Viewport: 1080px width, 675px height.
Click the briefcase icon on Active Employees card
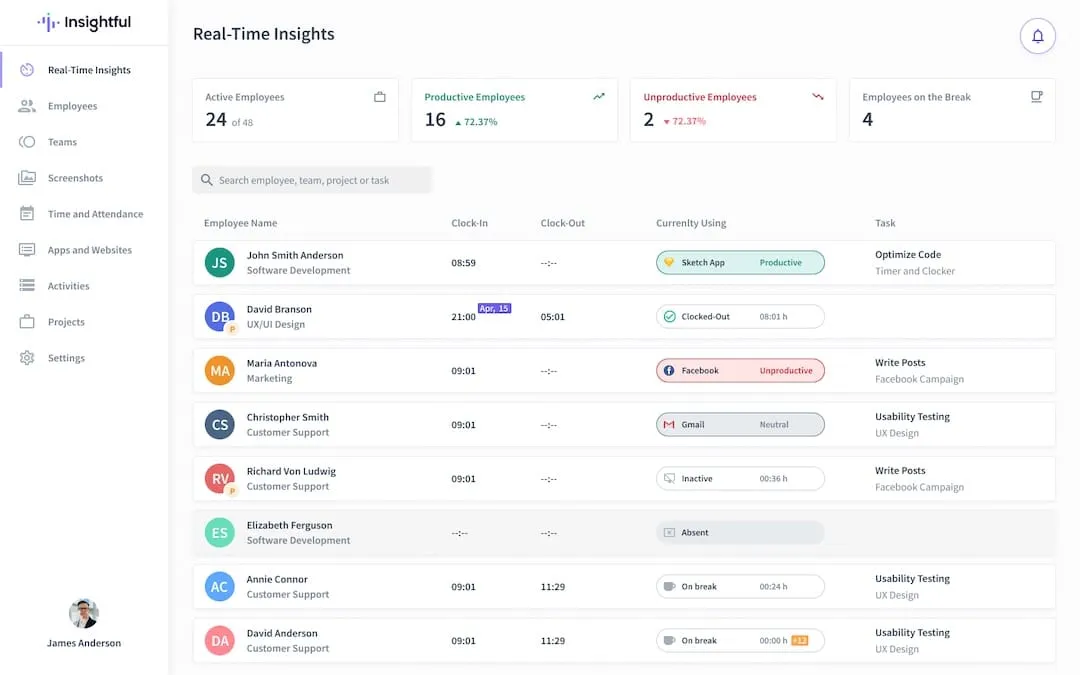click(x=379, y=96)
